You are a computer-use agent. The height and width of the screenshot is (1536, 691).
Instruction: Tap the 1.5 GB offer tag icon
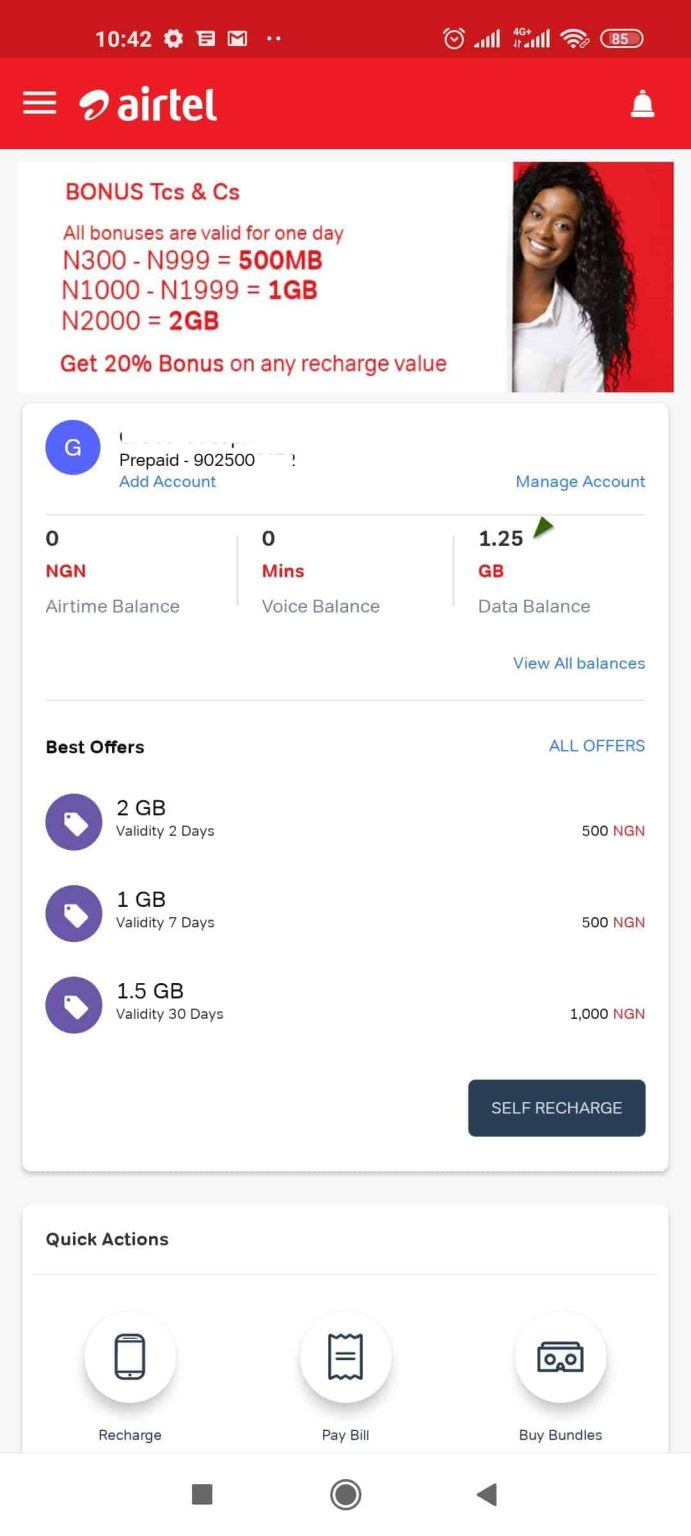[73, 1004]
